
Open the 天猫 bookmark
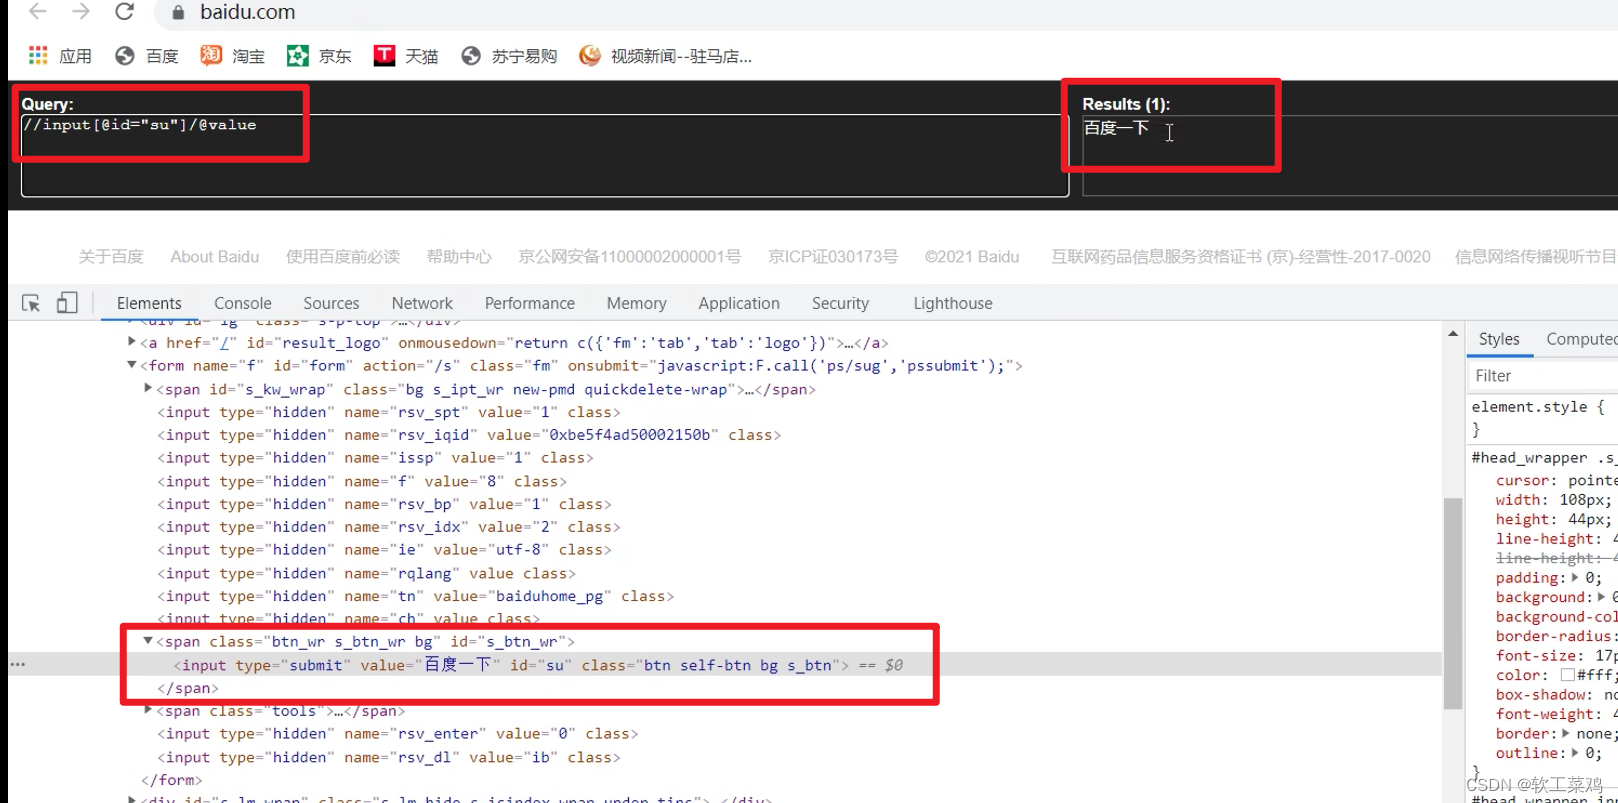coord(406,56)
